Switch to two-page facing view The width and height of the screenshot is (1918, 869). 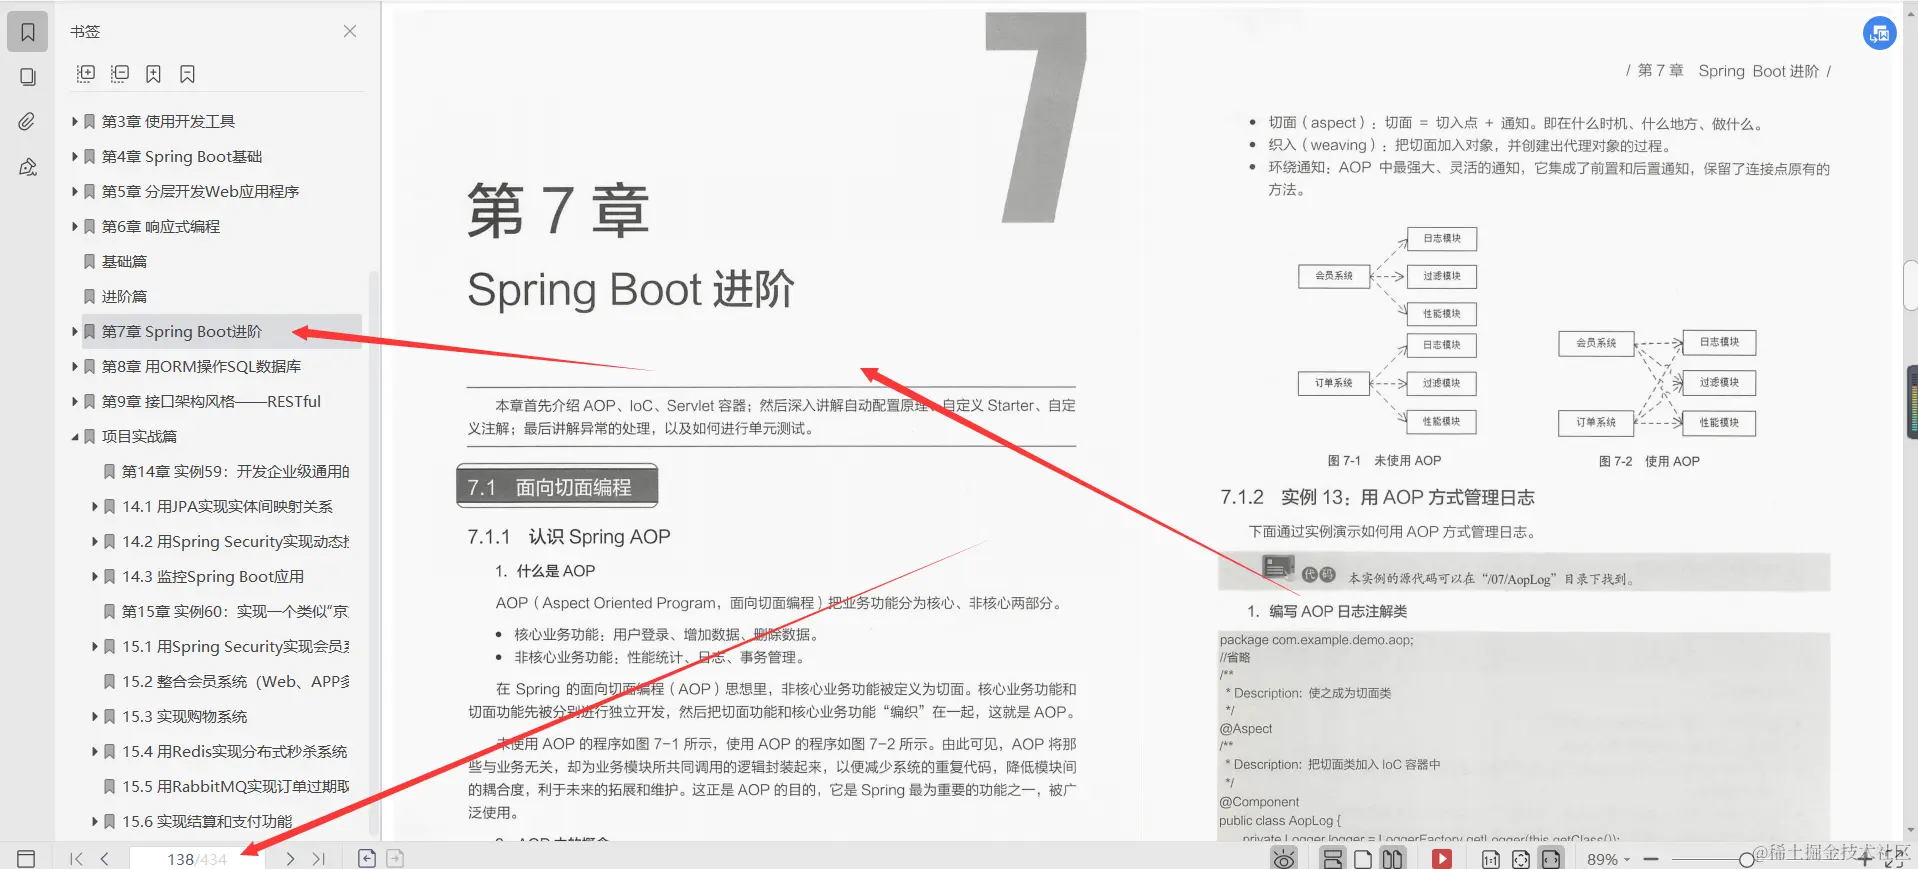click(1392, 859)
